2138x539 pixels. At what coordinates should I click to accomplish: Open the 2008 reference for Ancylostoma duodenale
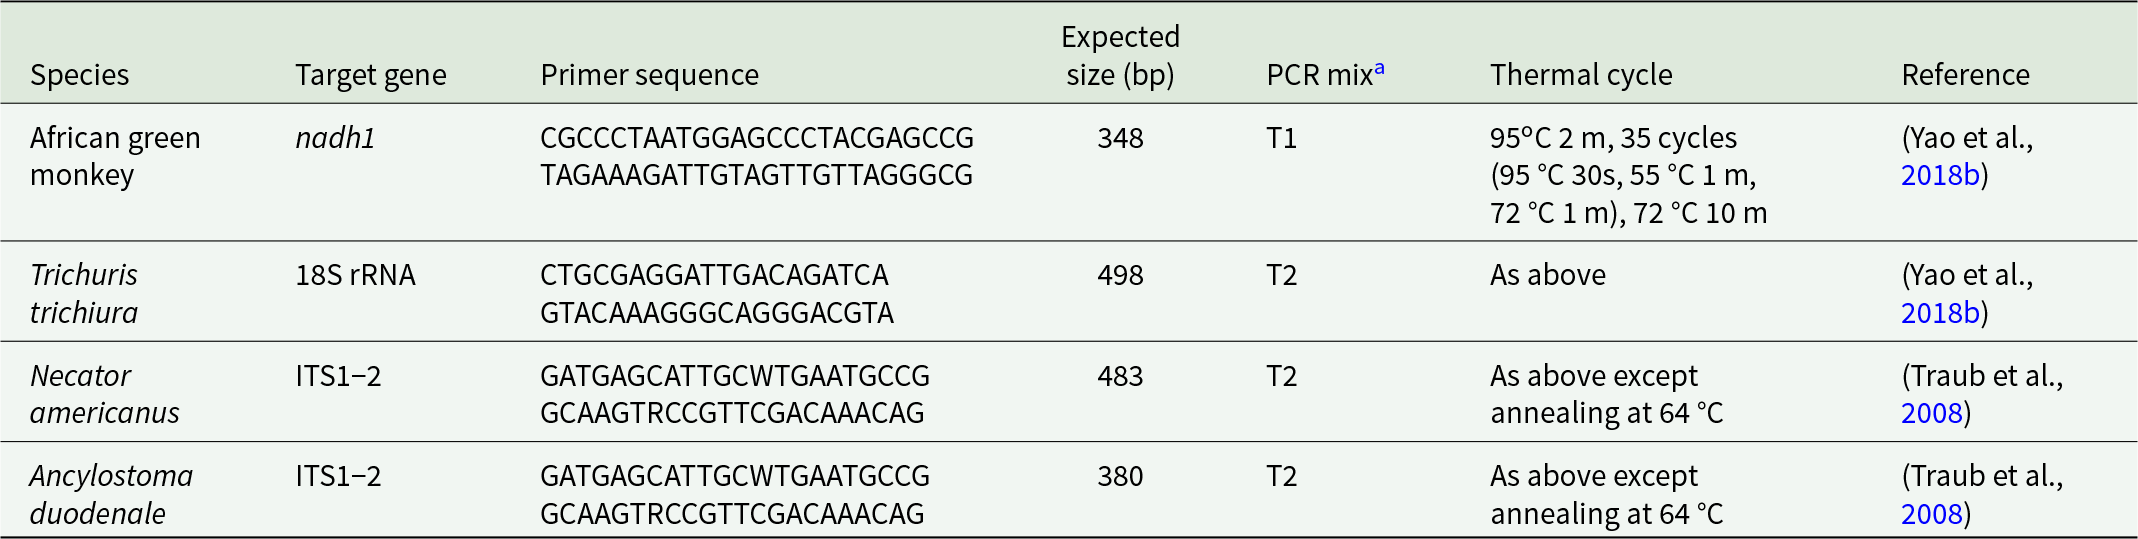[x=1932, y=514]
